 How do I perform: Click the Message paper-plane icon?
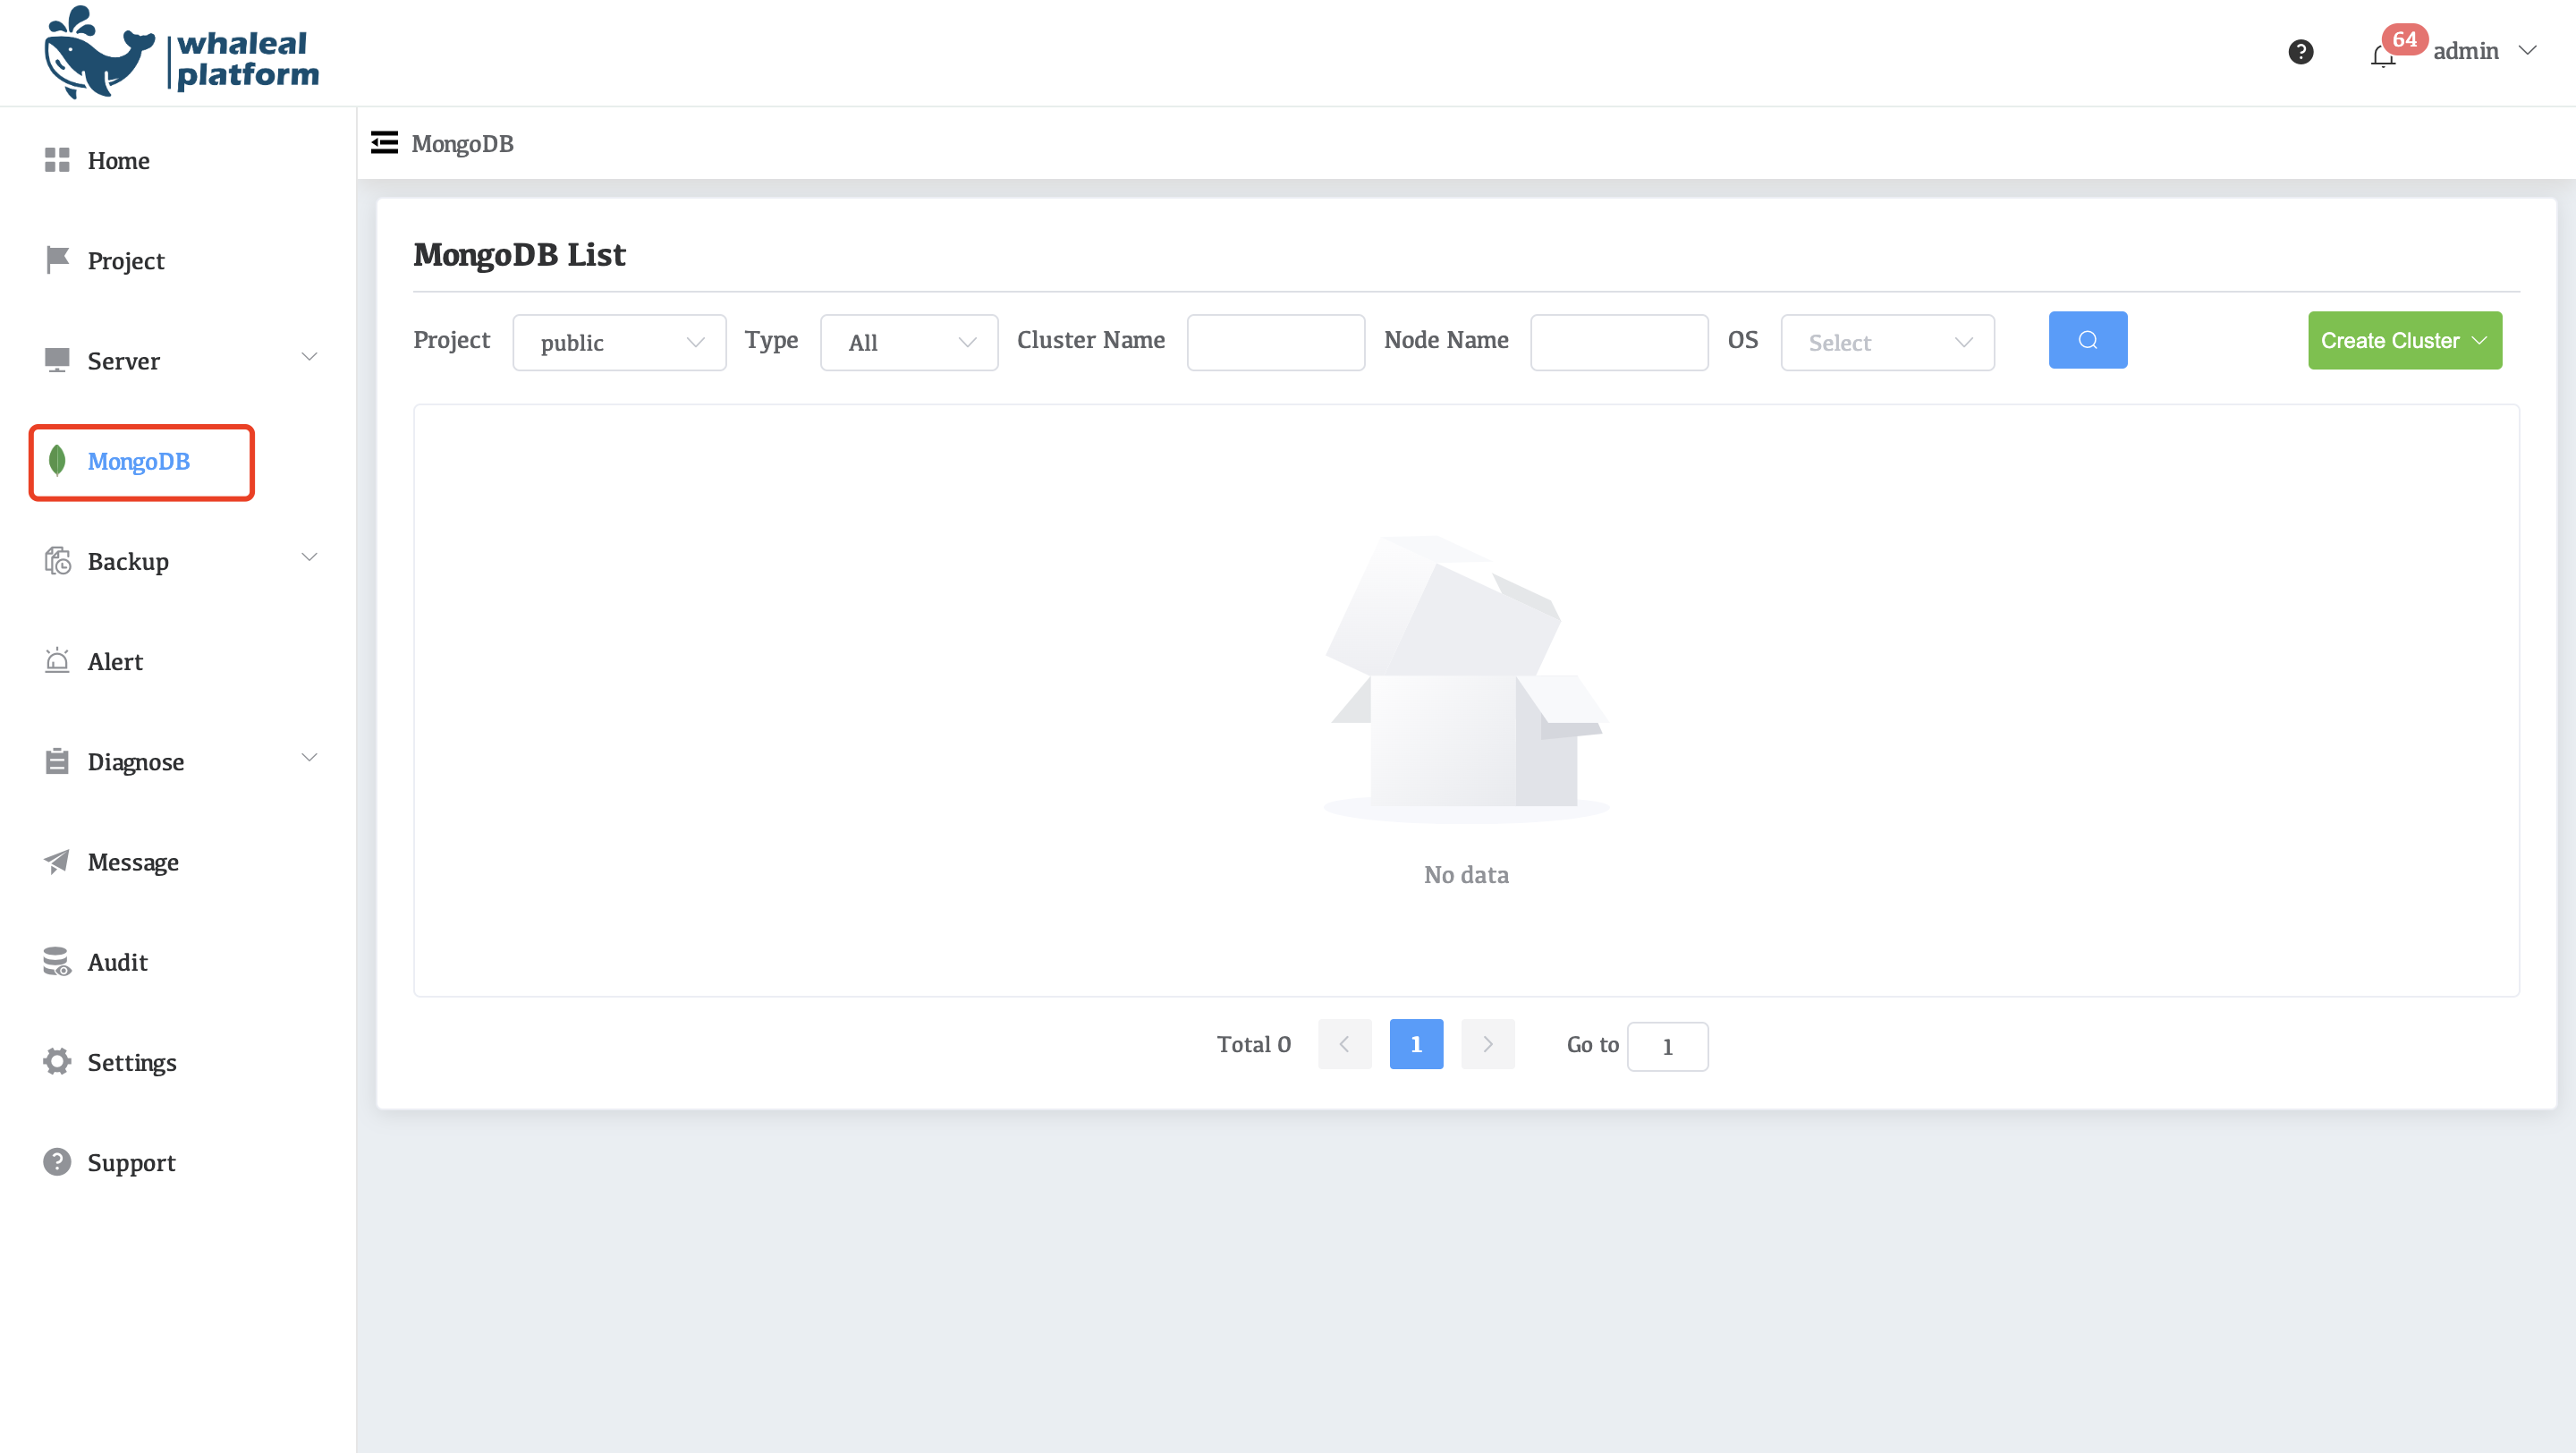[57, 861]
